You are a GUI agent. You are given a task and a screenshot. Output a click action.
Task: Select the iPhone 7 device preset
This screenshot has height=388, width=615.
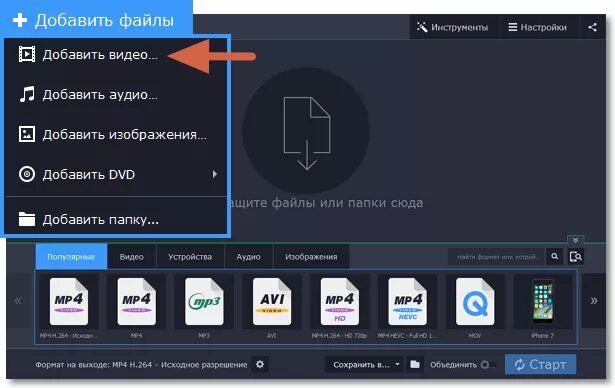coord(543,302)
